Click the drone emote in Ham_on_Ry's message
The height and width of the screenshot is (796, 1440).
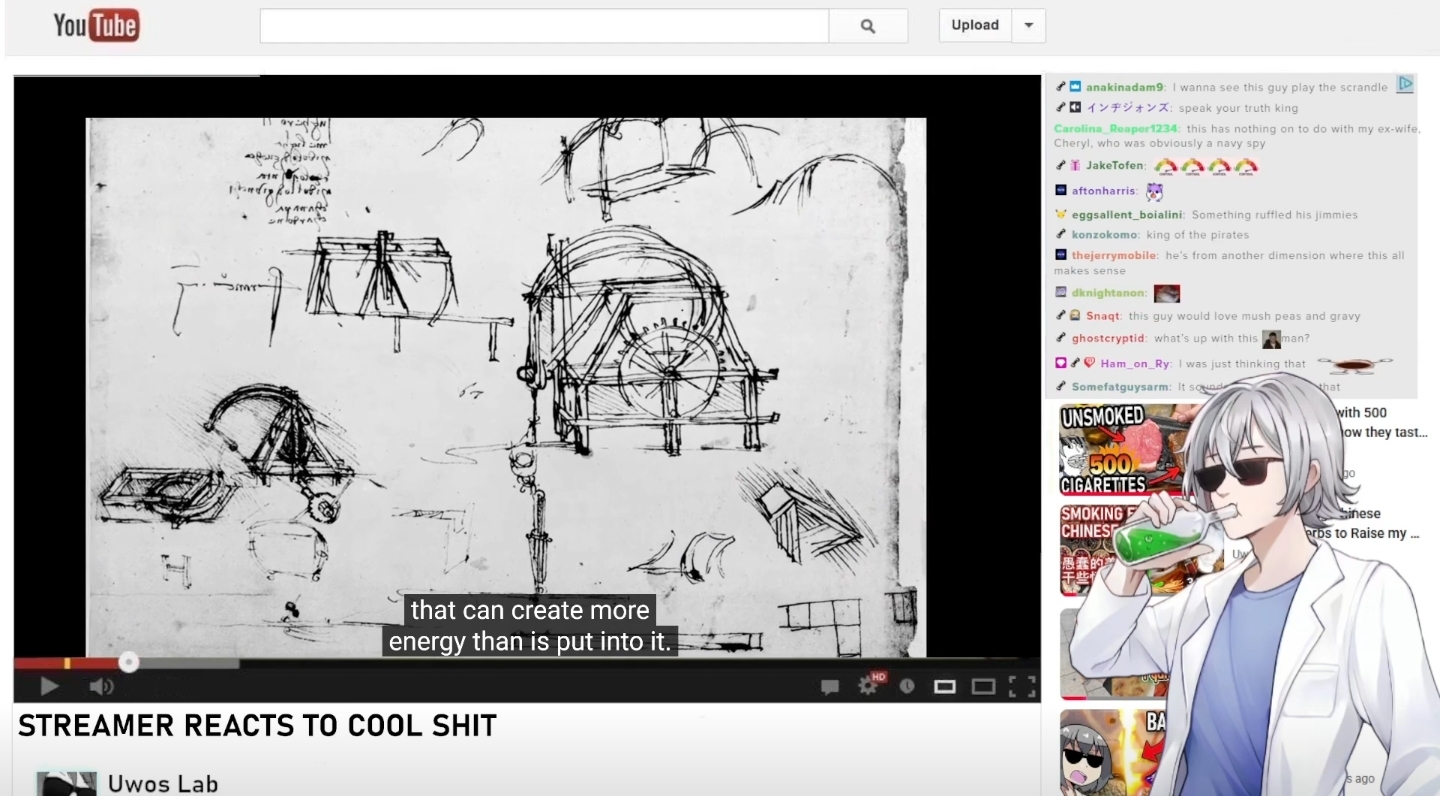coord(1354,365)
